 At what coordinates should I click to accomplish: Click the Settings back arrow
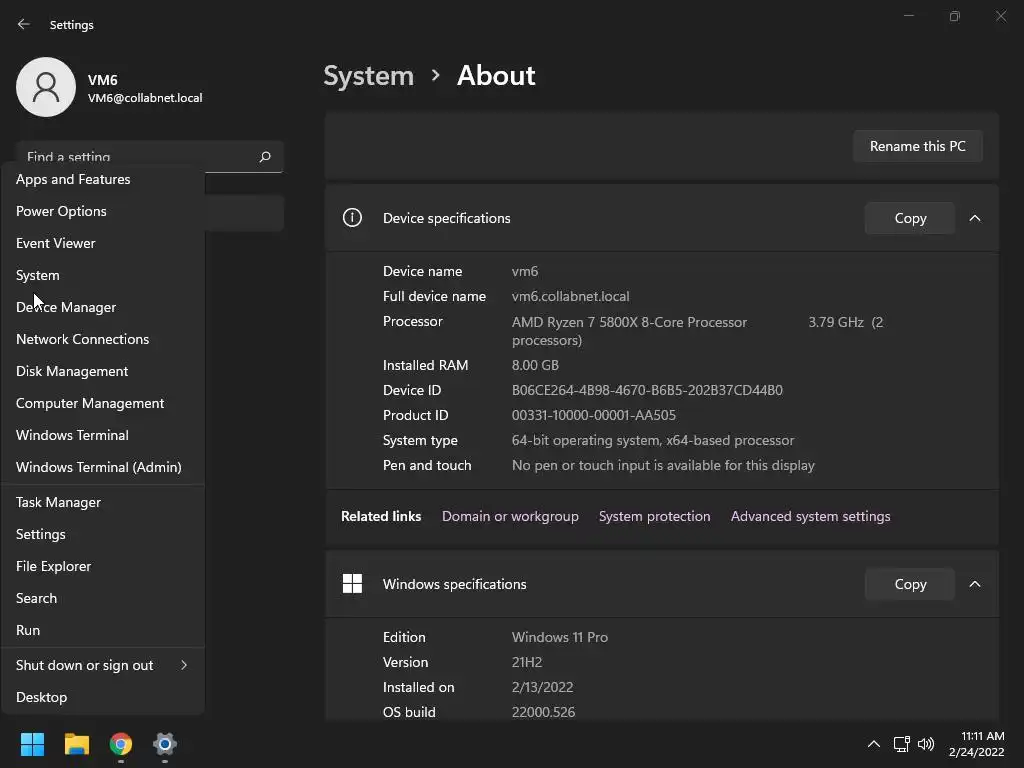24,25
